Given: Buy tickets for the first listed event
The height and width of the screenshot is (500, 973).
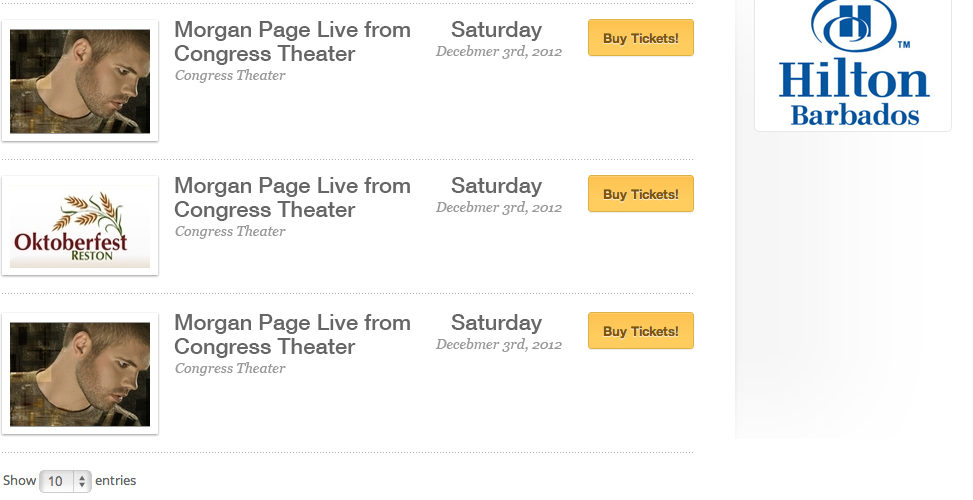Looking at the screenshot, I should tap(640, 38).
